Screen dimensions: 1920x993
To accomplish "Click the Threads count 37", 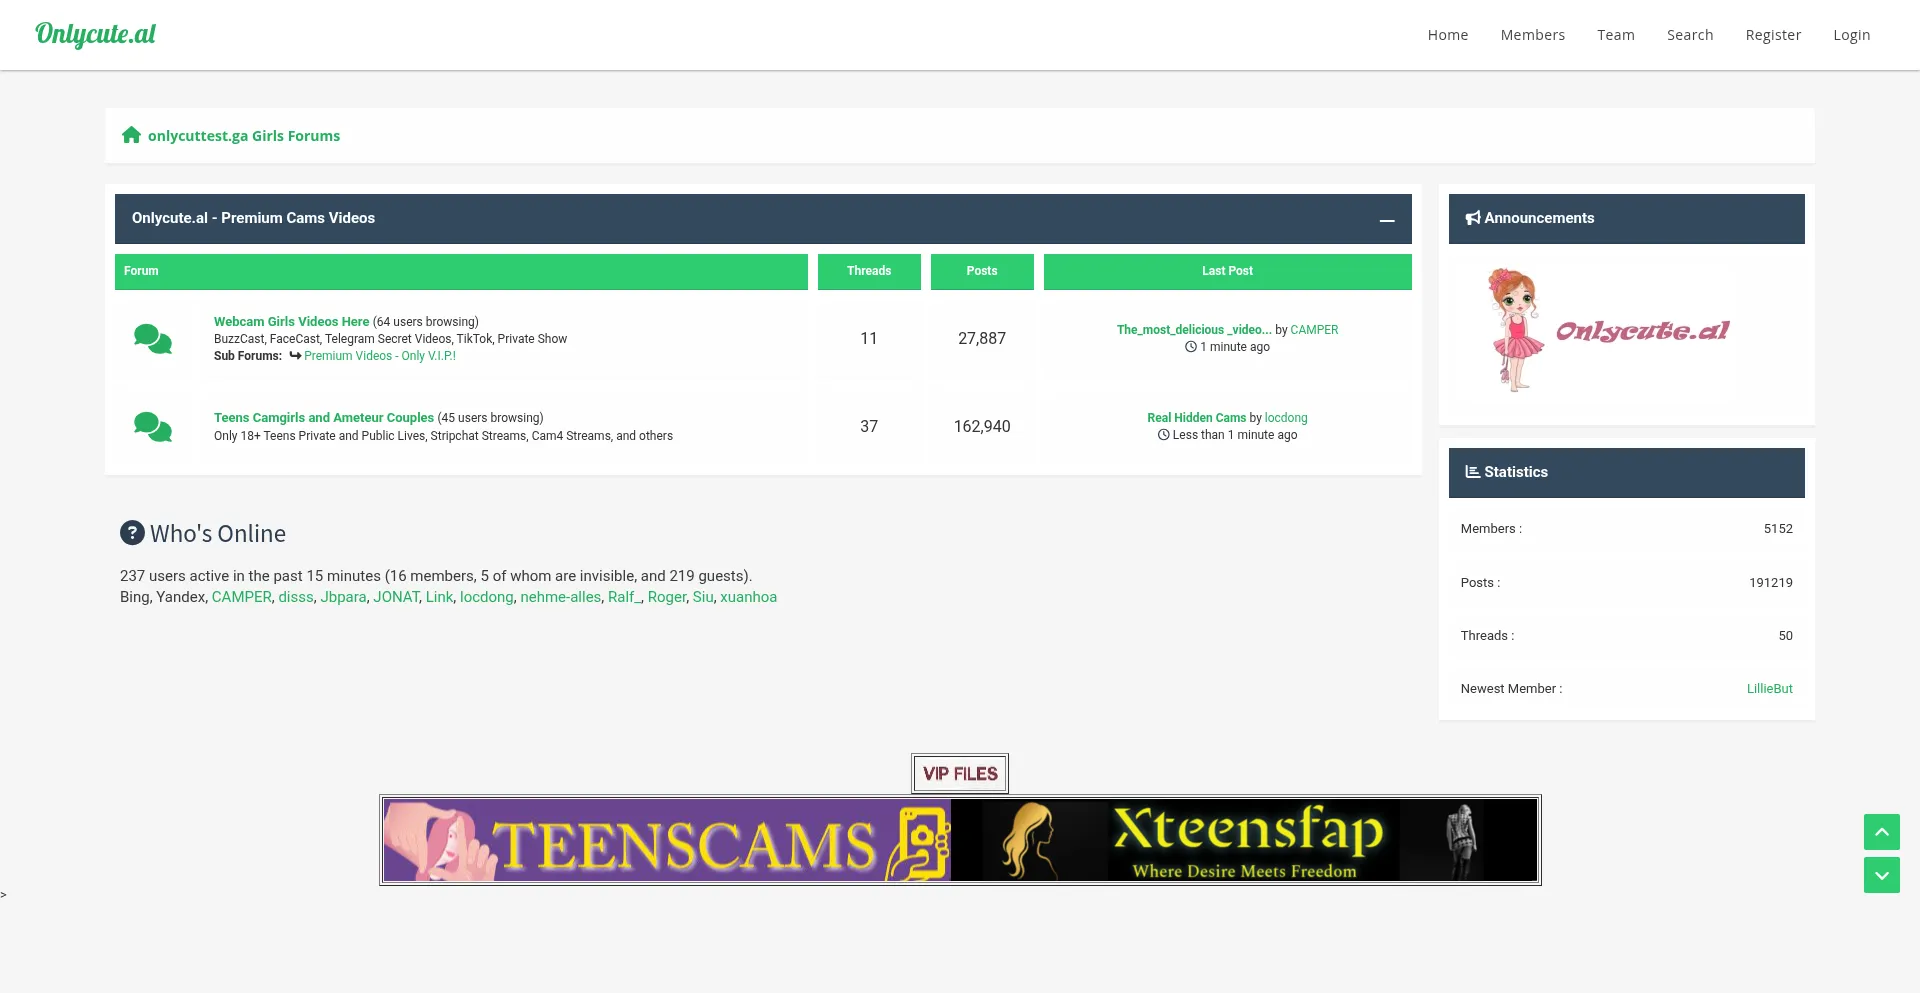I will tap(869, 427).
